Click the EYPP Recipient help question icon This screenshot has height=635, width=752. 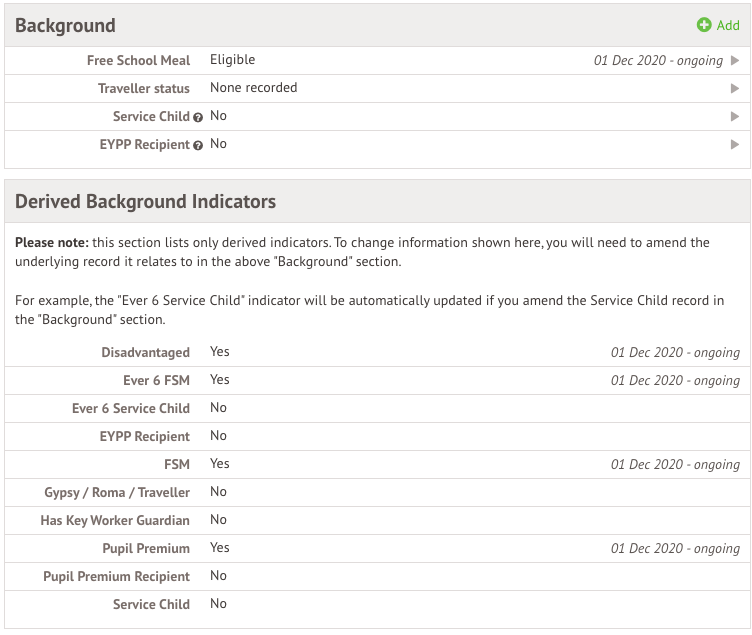198,145
